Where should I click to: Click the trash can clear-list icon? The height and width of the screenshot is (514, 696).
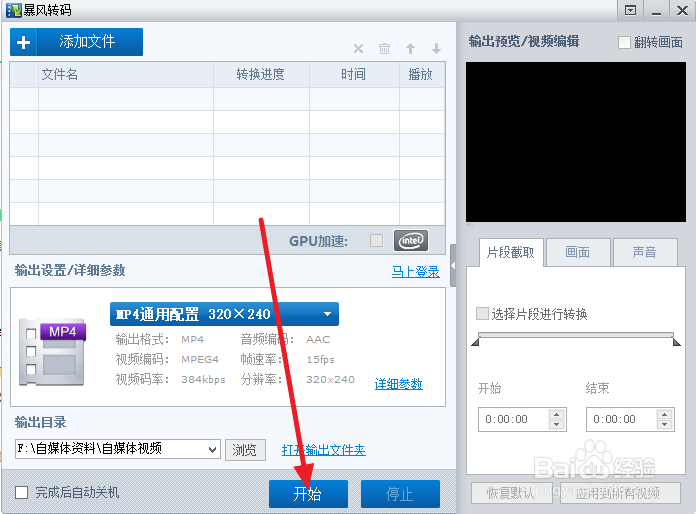[384, 48]
